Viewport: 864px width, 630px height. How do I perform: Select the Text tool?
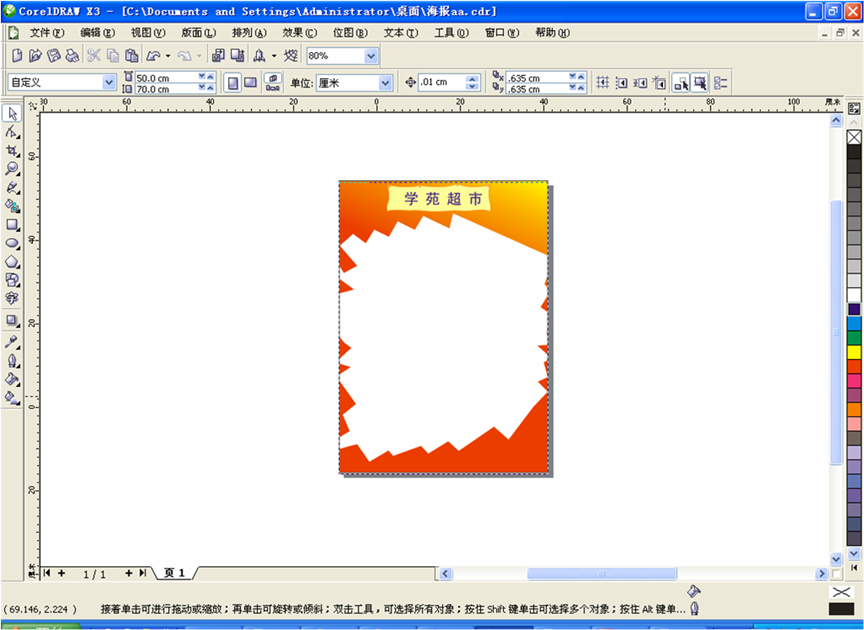pos(12,299)
